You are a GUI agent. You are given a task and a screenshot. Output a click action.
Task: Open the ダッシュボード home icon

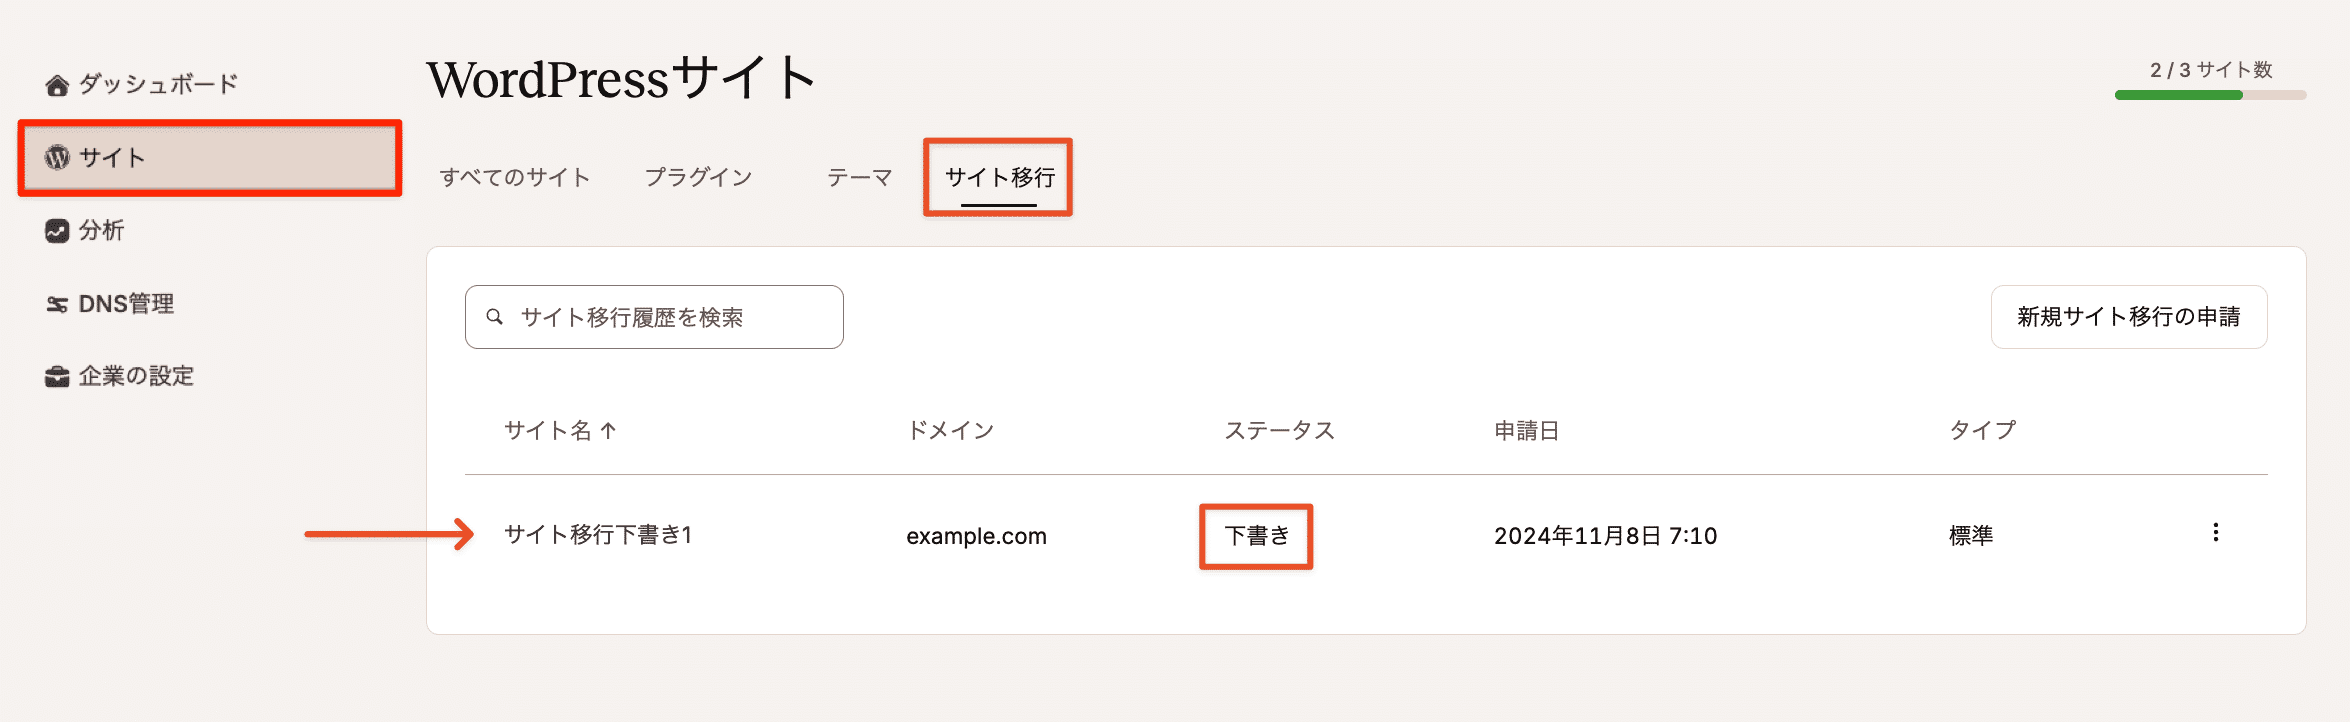point(57,84)
